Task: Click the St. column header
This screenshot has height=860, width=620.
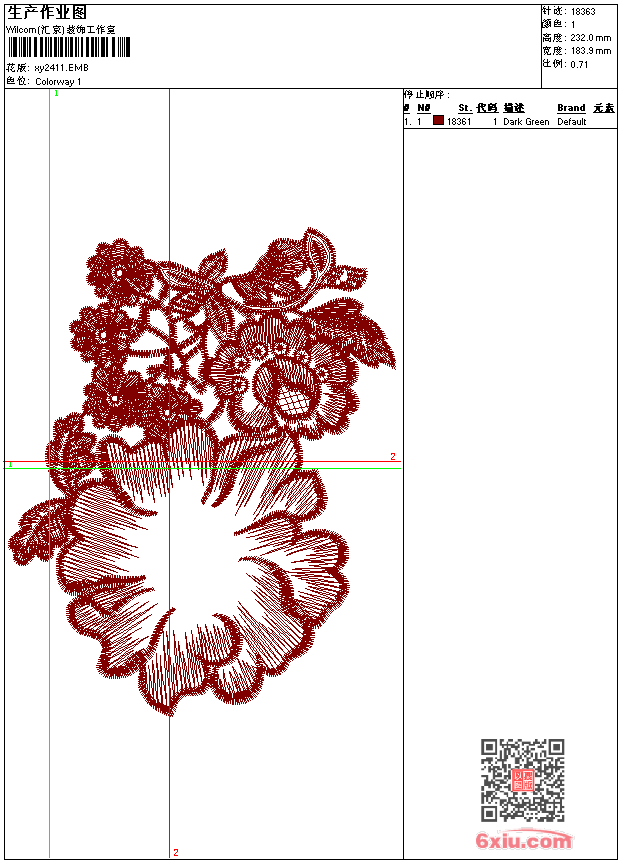Action: pos(465,108)
